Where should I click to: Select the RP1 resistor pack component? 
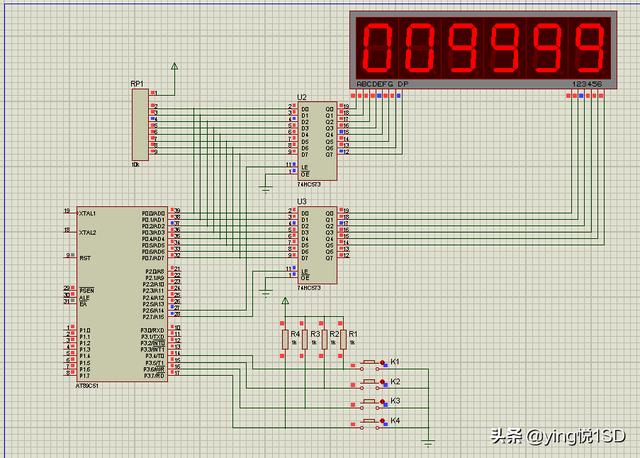pos(140,125)
